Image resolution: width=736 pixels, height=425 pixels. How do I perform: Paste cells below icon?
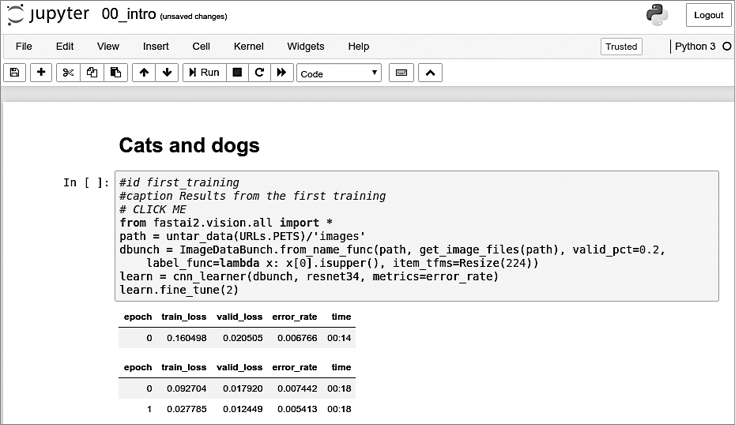point(116,73)
